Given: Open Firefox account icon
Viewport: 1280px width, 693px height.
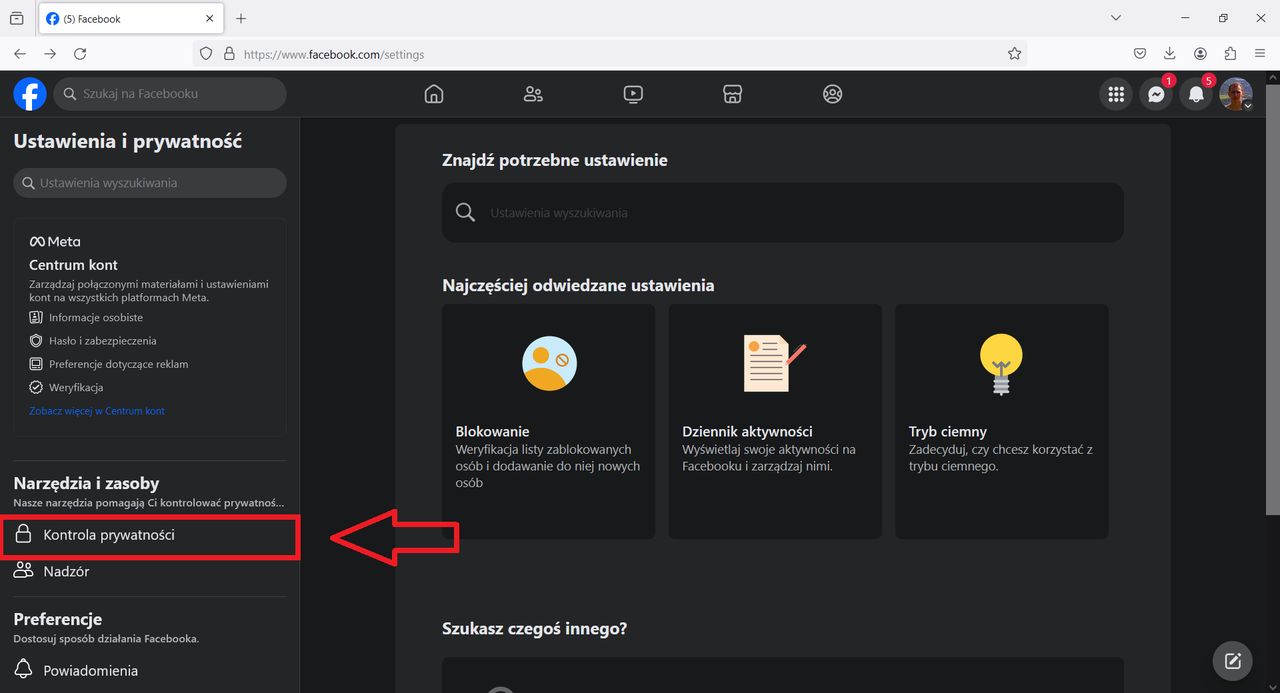Looking at the screenshot, I should coord(1200,54).
